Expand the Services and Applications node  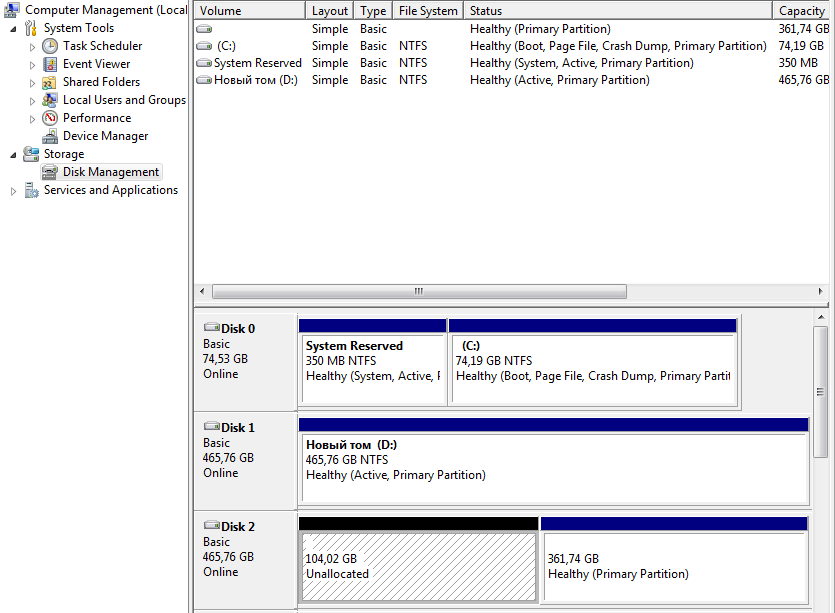[x=13, y=191]
